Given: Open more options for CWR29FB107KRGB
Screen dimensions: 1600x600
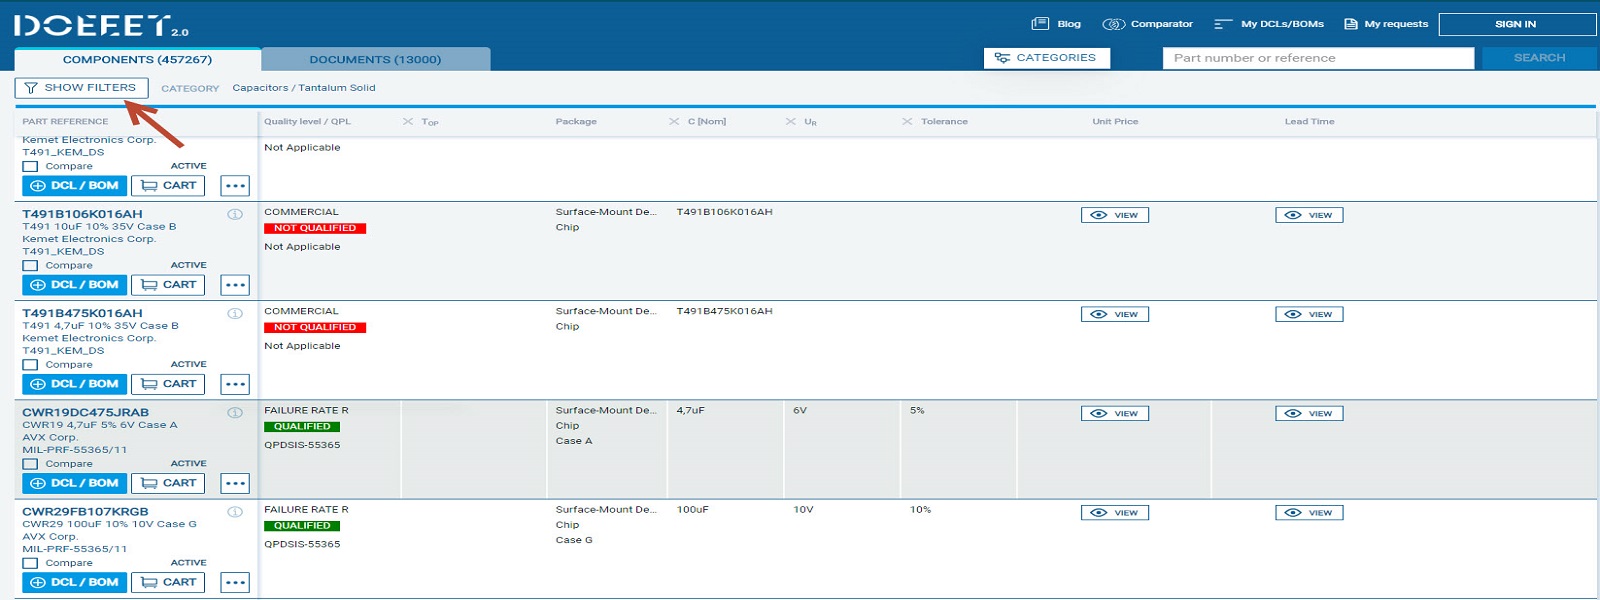Looking at the screenshot, I should pyautogui.click(x=235, y=582).
